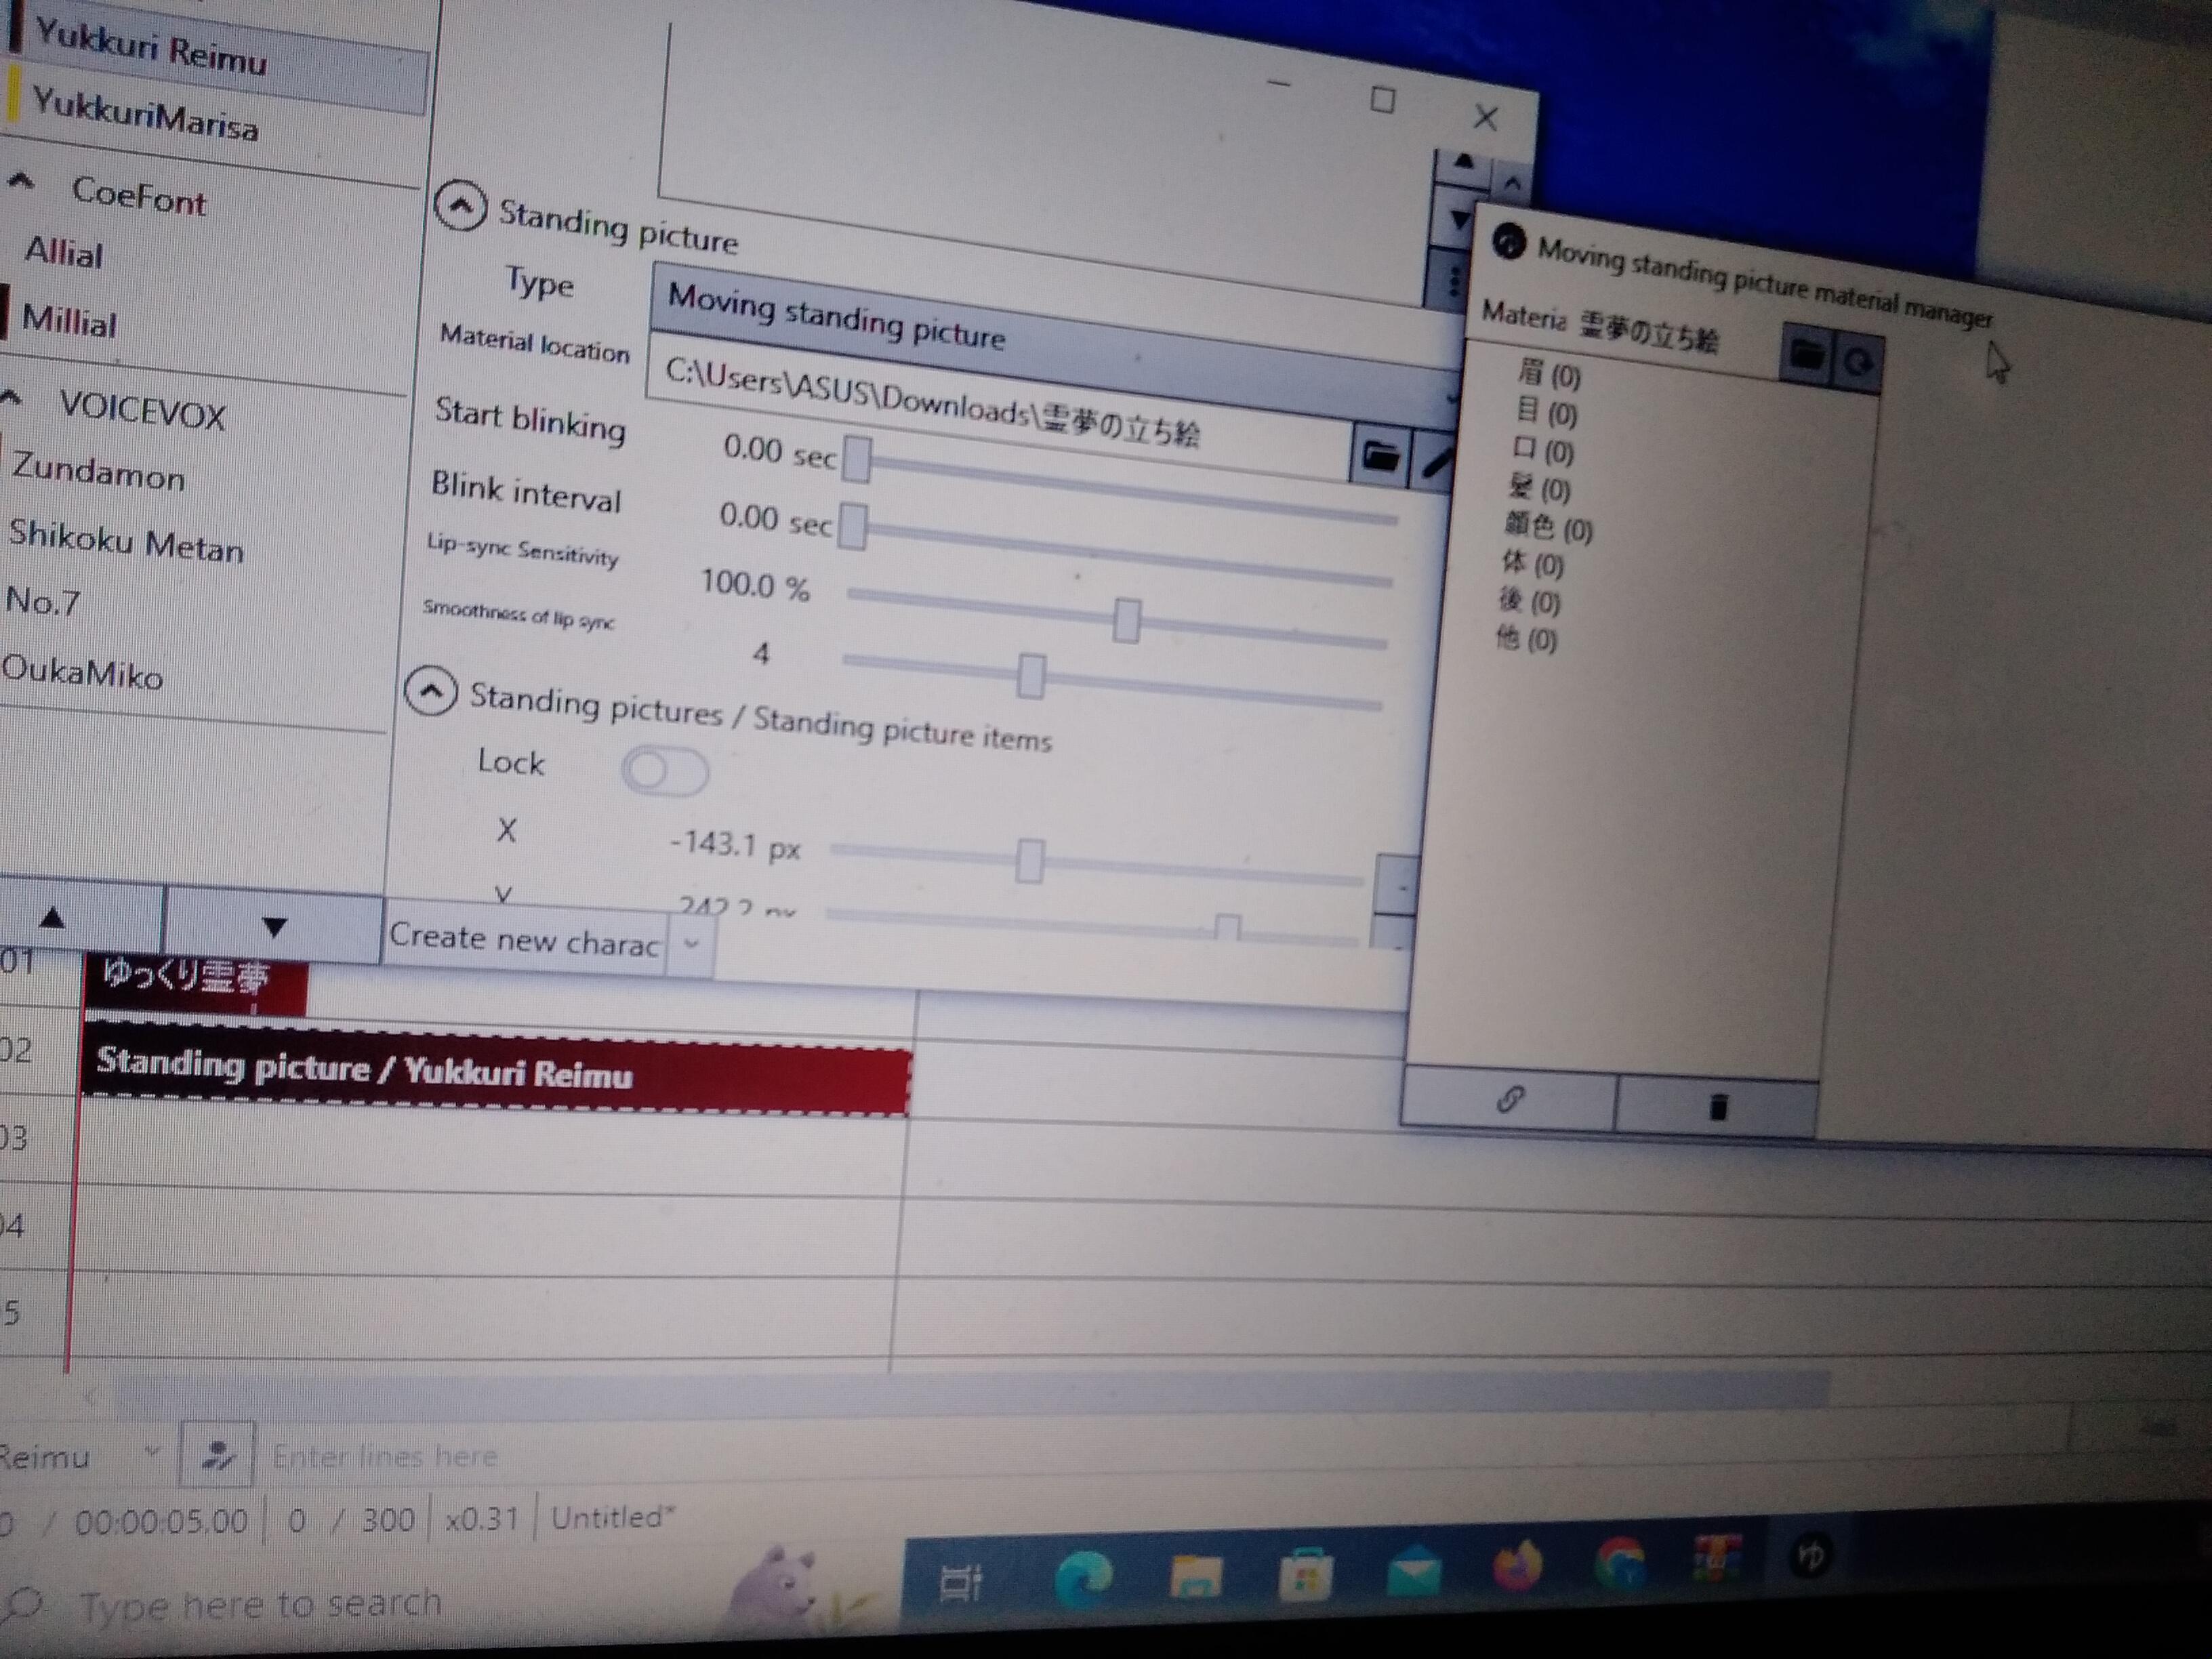2212x1659 pixels.
Task: Collapse the Standing picture section
Action: (461, 206)
